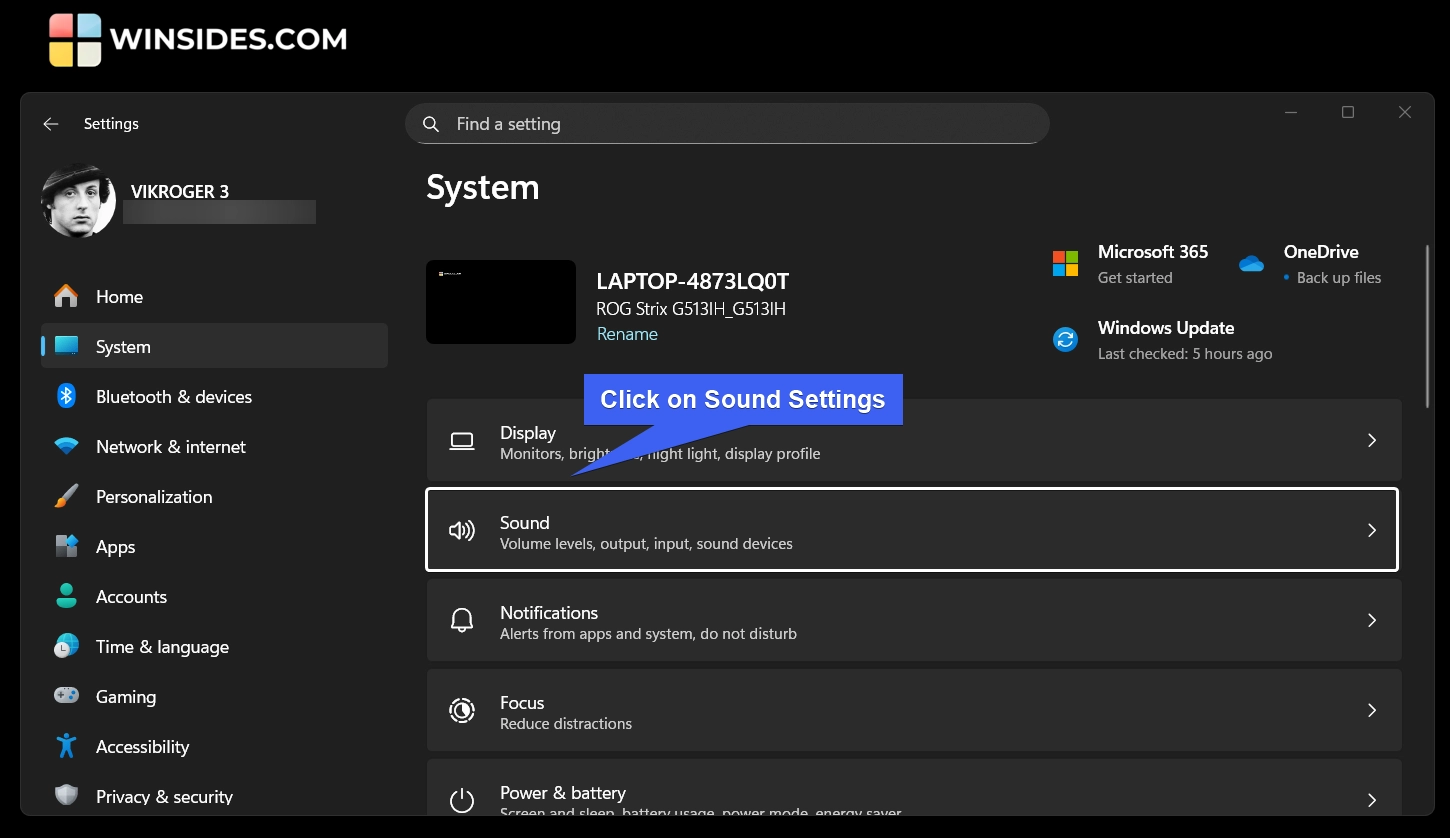Open the Focus settings chevron
1450x838 pixels.
coord(1372,711)
